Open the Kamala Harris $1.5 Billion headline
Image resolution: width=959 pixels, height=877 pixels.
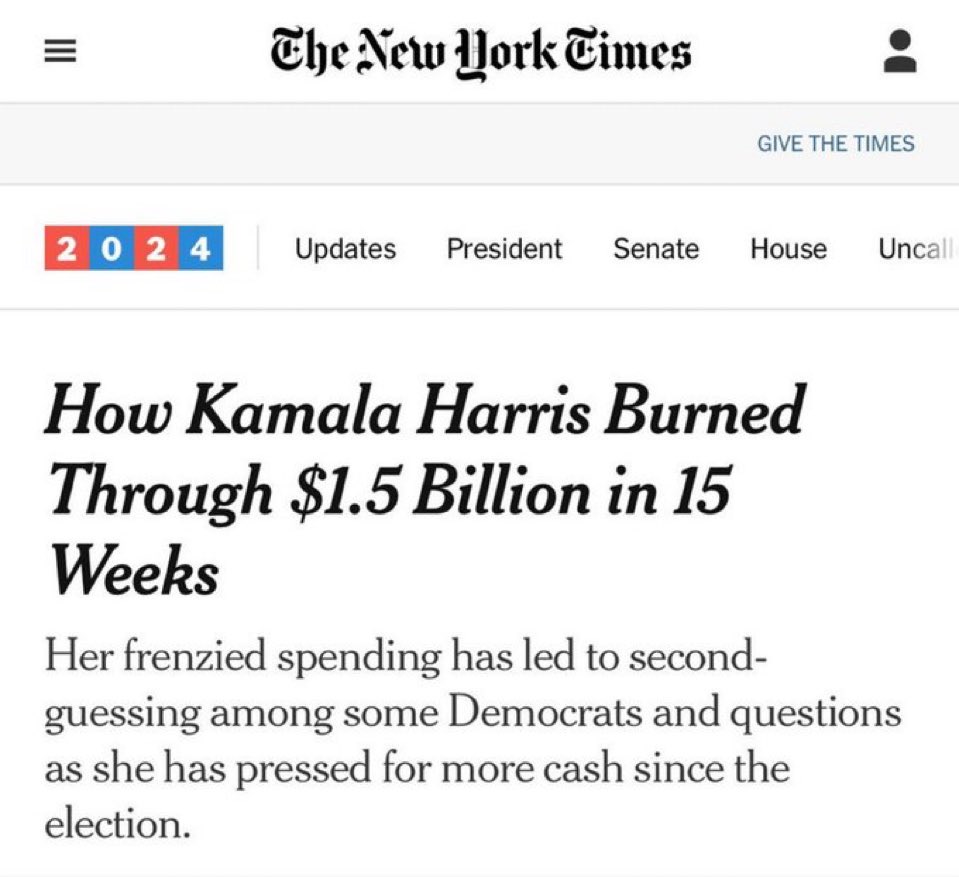(426, 489)
